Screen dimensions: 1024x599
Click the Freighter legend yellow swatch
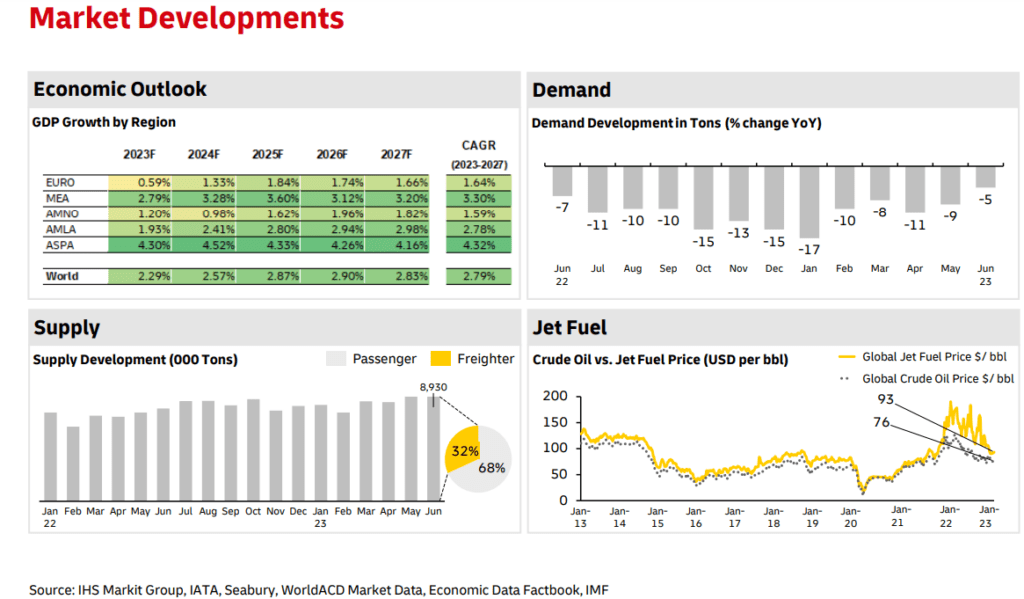[x=441, y=359]
